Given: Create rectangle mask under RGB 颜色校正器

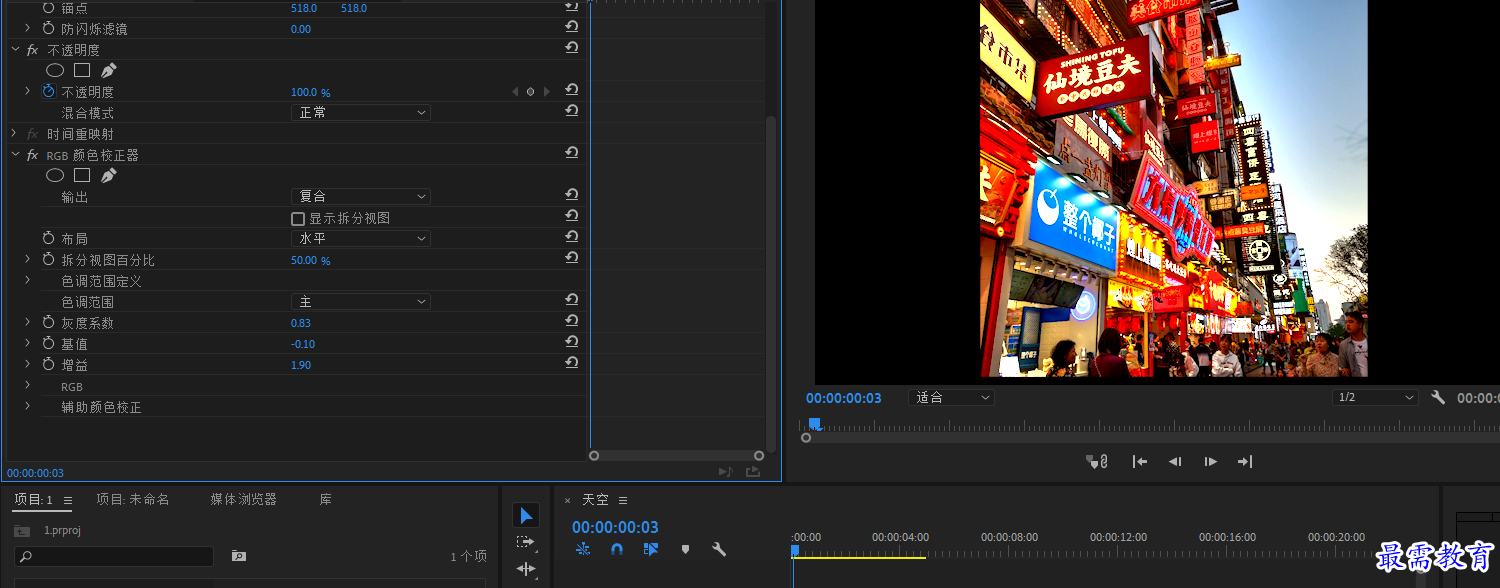Looking at the screenshot, I should click(82, 175).
